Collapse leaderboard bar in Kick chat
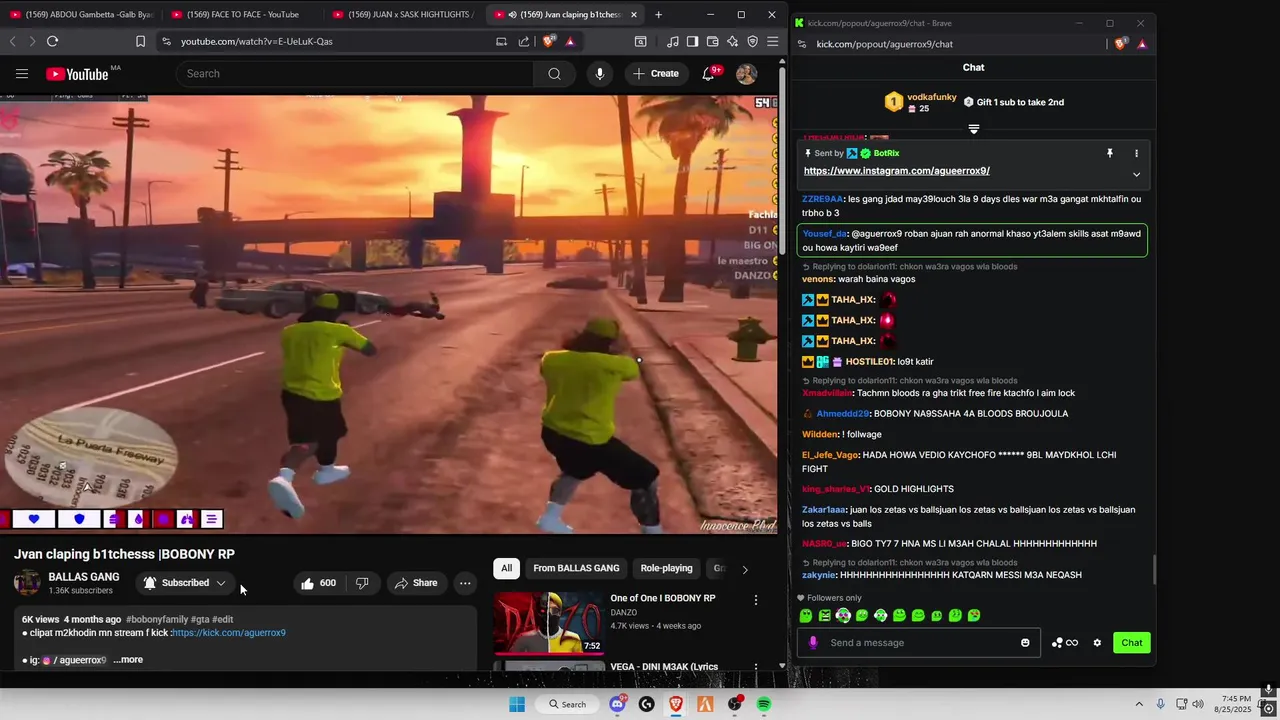This screenshot has width=1280, height=720. pyautogui.click(x=973, y=129)
